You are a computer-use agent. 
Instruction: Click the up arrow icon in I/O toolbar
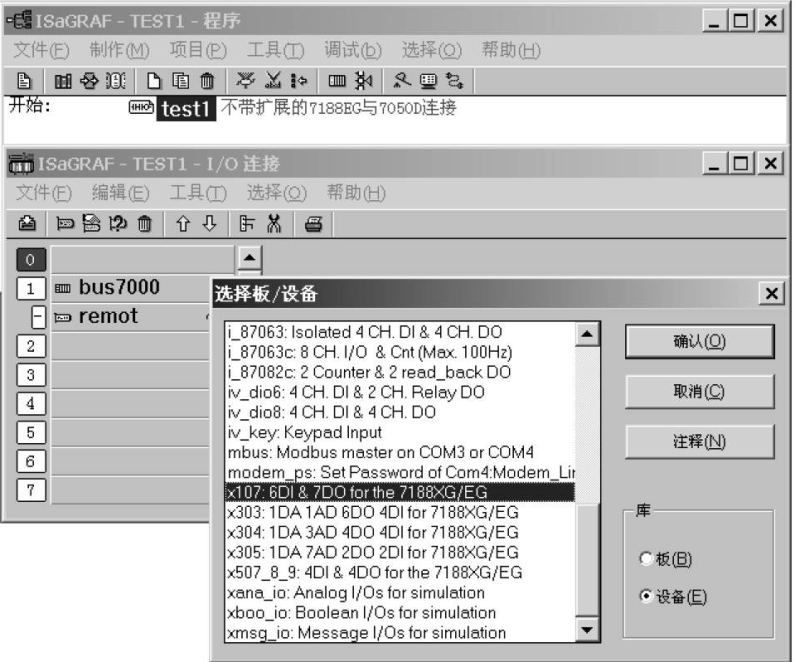183,223
